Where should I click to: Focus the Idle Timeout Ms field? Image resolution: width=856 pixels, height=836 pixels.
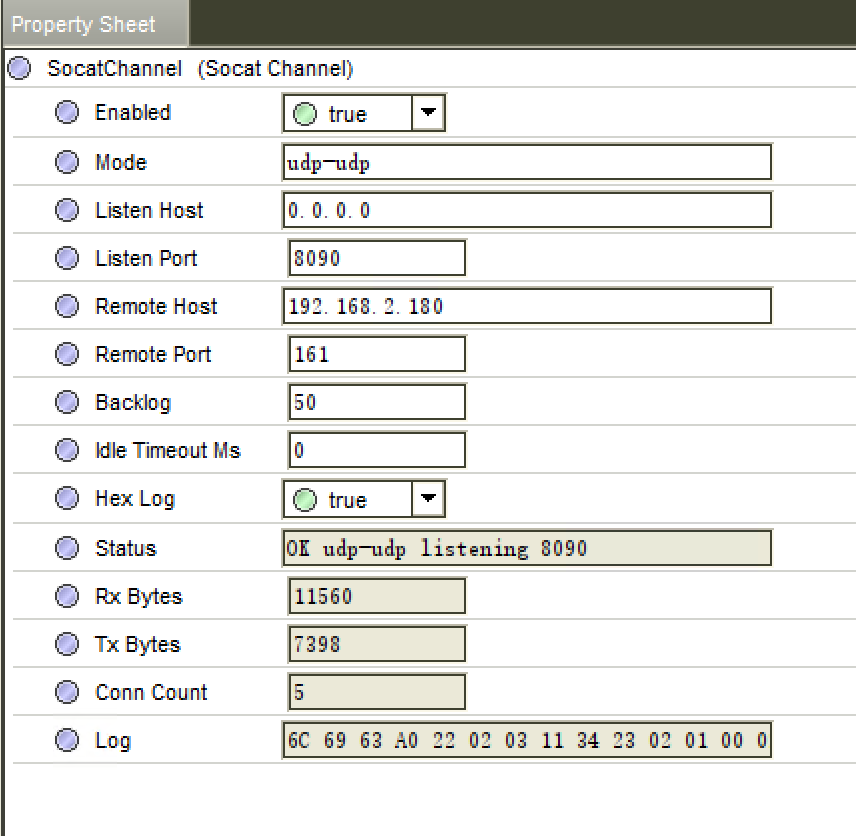tap(377, 450)
